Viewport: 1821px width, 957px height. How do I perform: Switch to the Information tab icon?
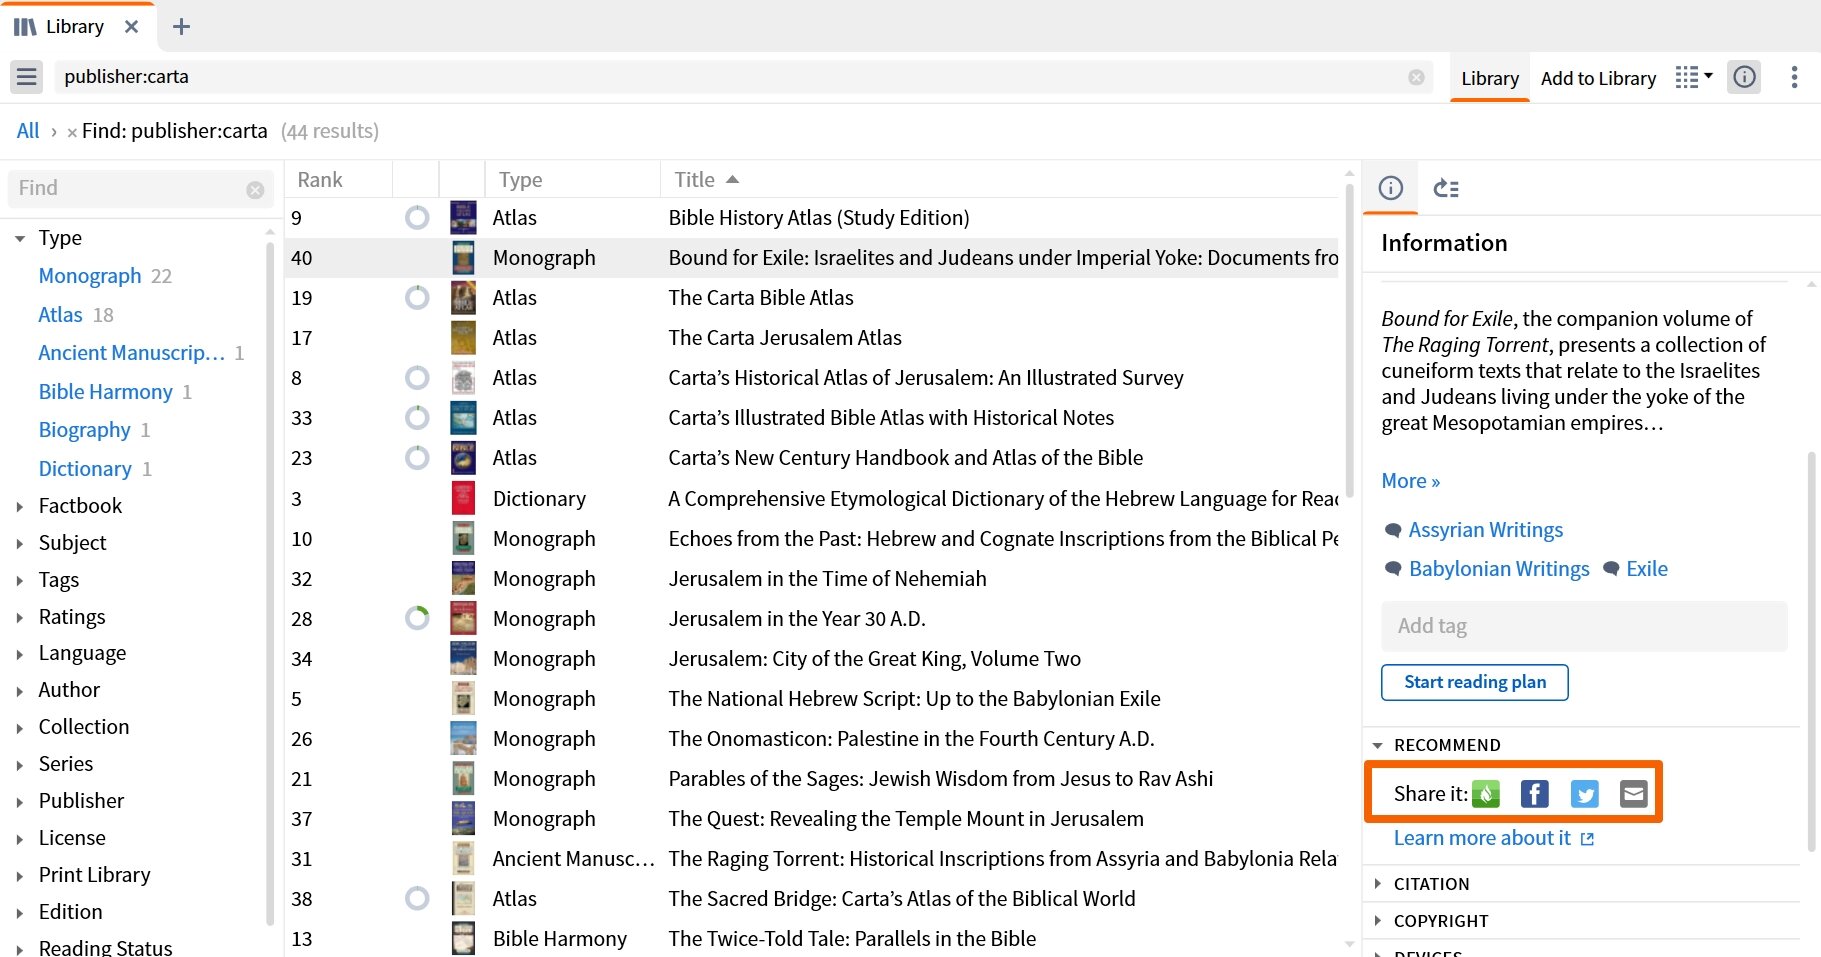point(1390,188)
